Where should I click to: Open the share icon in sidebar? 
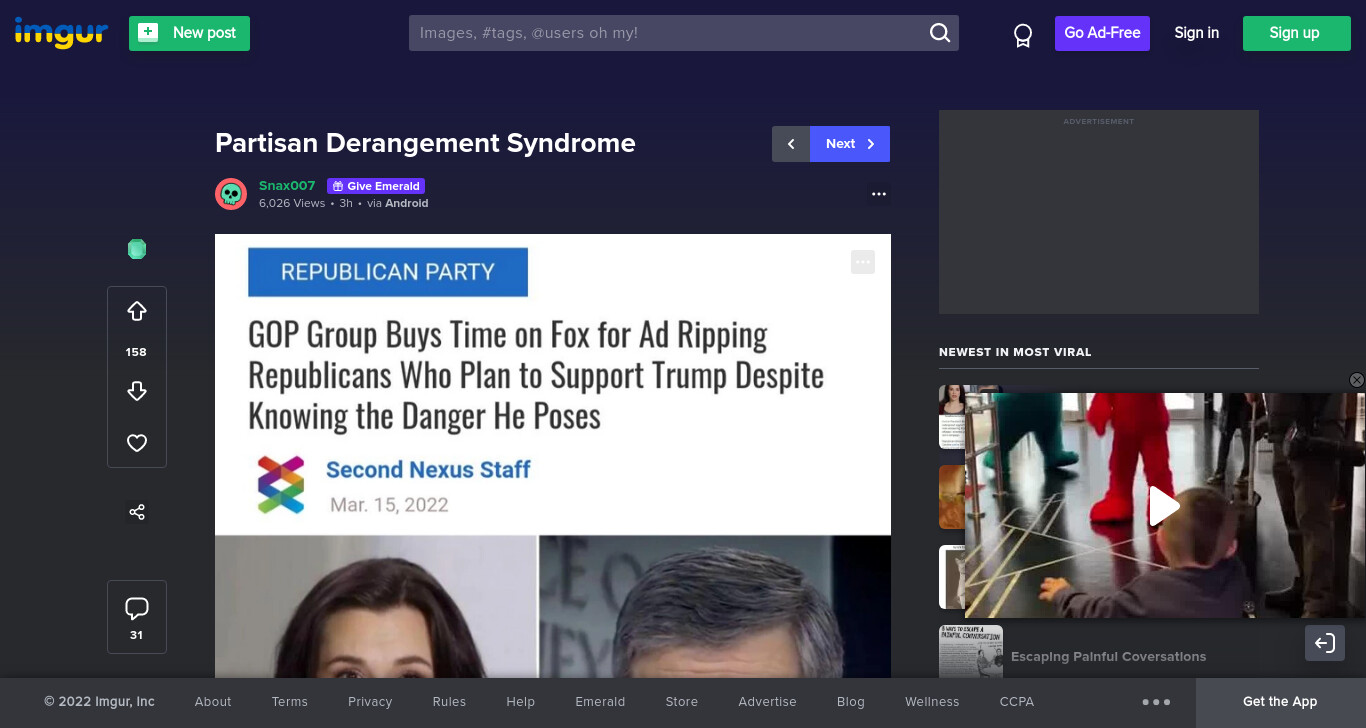click(137, 512)
